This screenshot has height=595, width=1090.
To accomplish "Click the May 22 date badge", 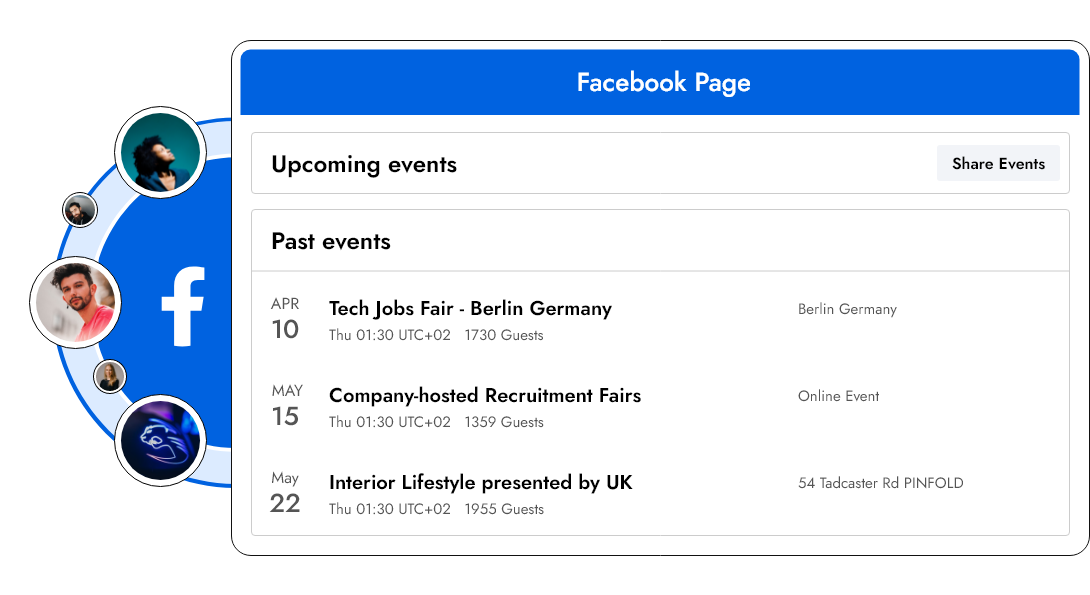I will click(x=285, y=493).
